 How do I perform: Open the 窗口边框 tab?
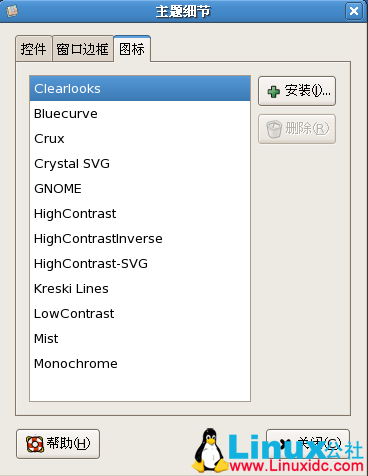[83, 49]
